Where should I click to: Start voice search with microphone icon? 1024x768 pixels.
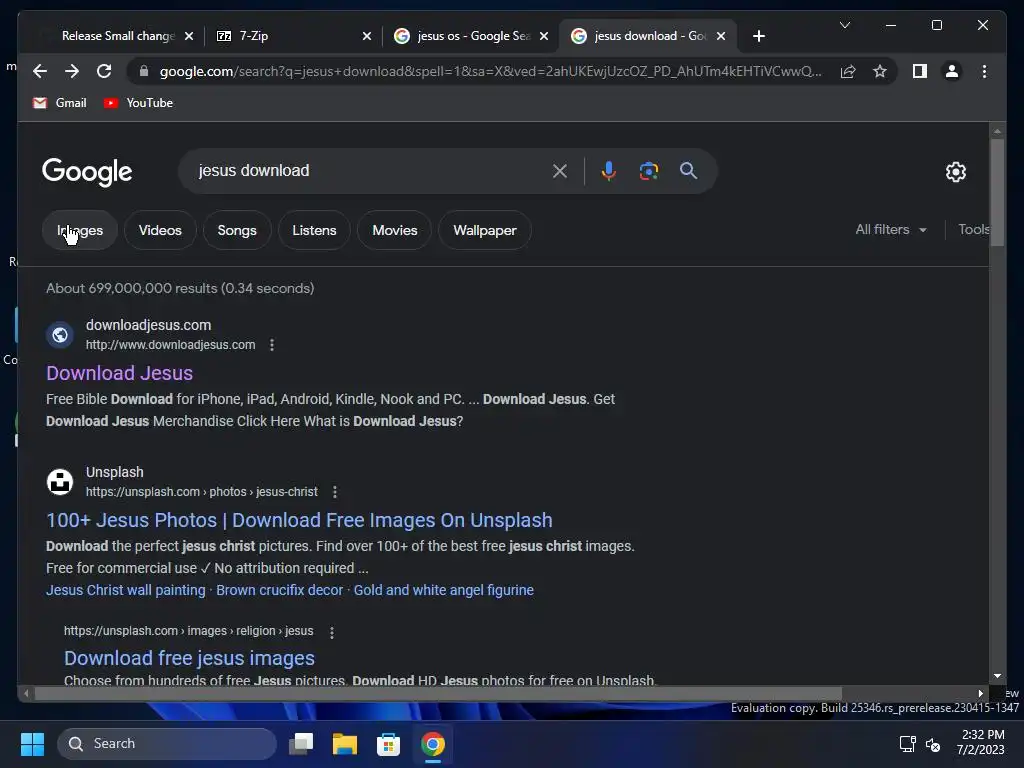[608, 171]
